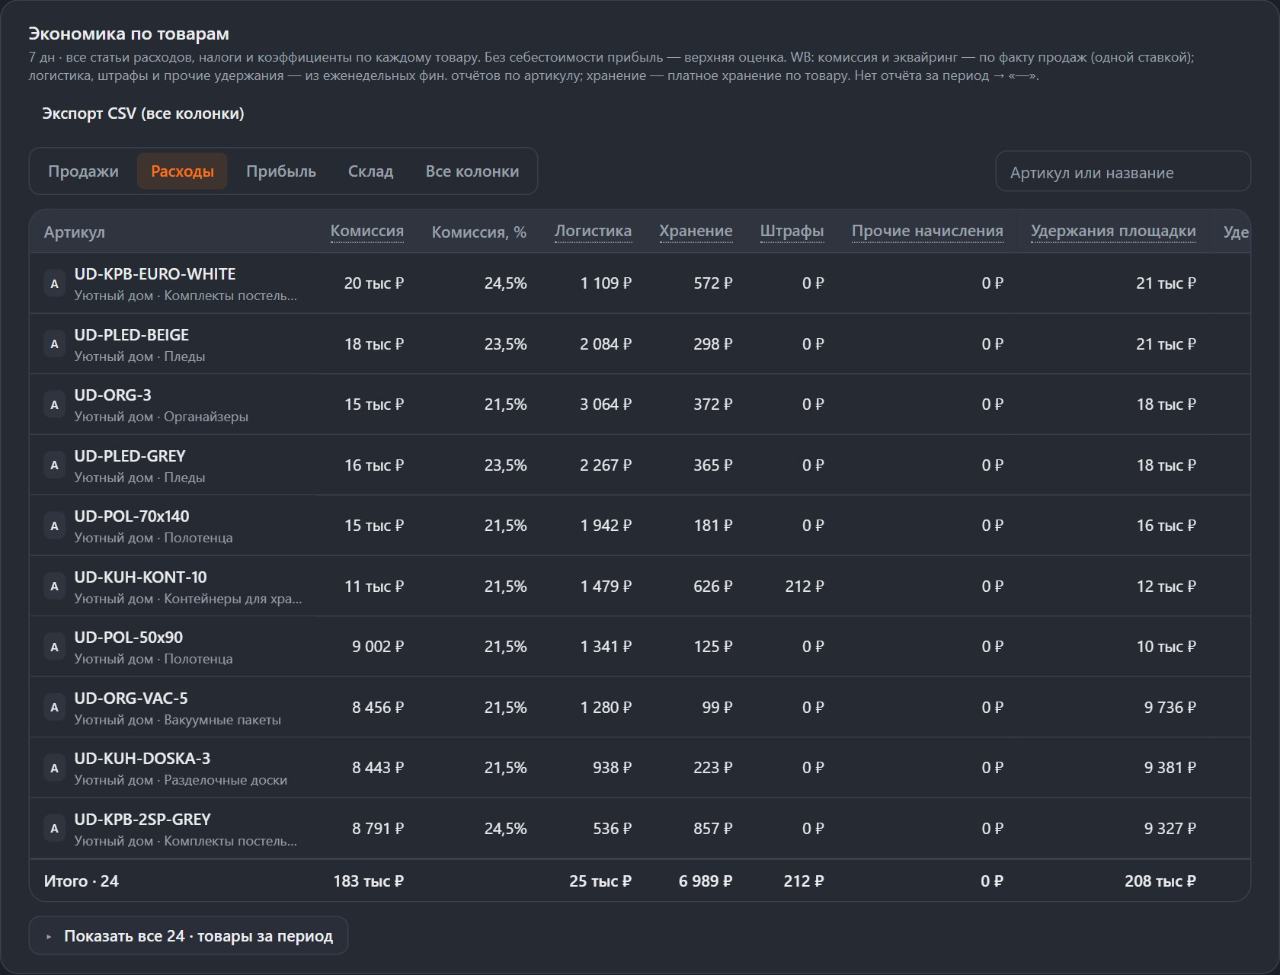Click the A badge beside UD-PLED-BEIGE

tap(54, 344)
